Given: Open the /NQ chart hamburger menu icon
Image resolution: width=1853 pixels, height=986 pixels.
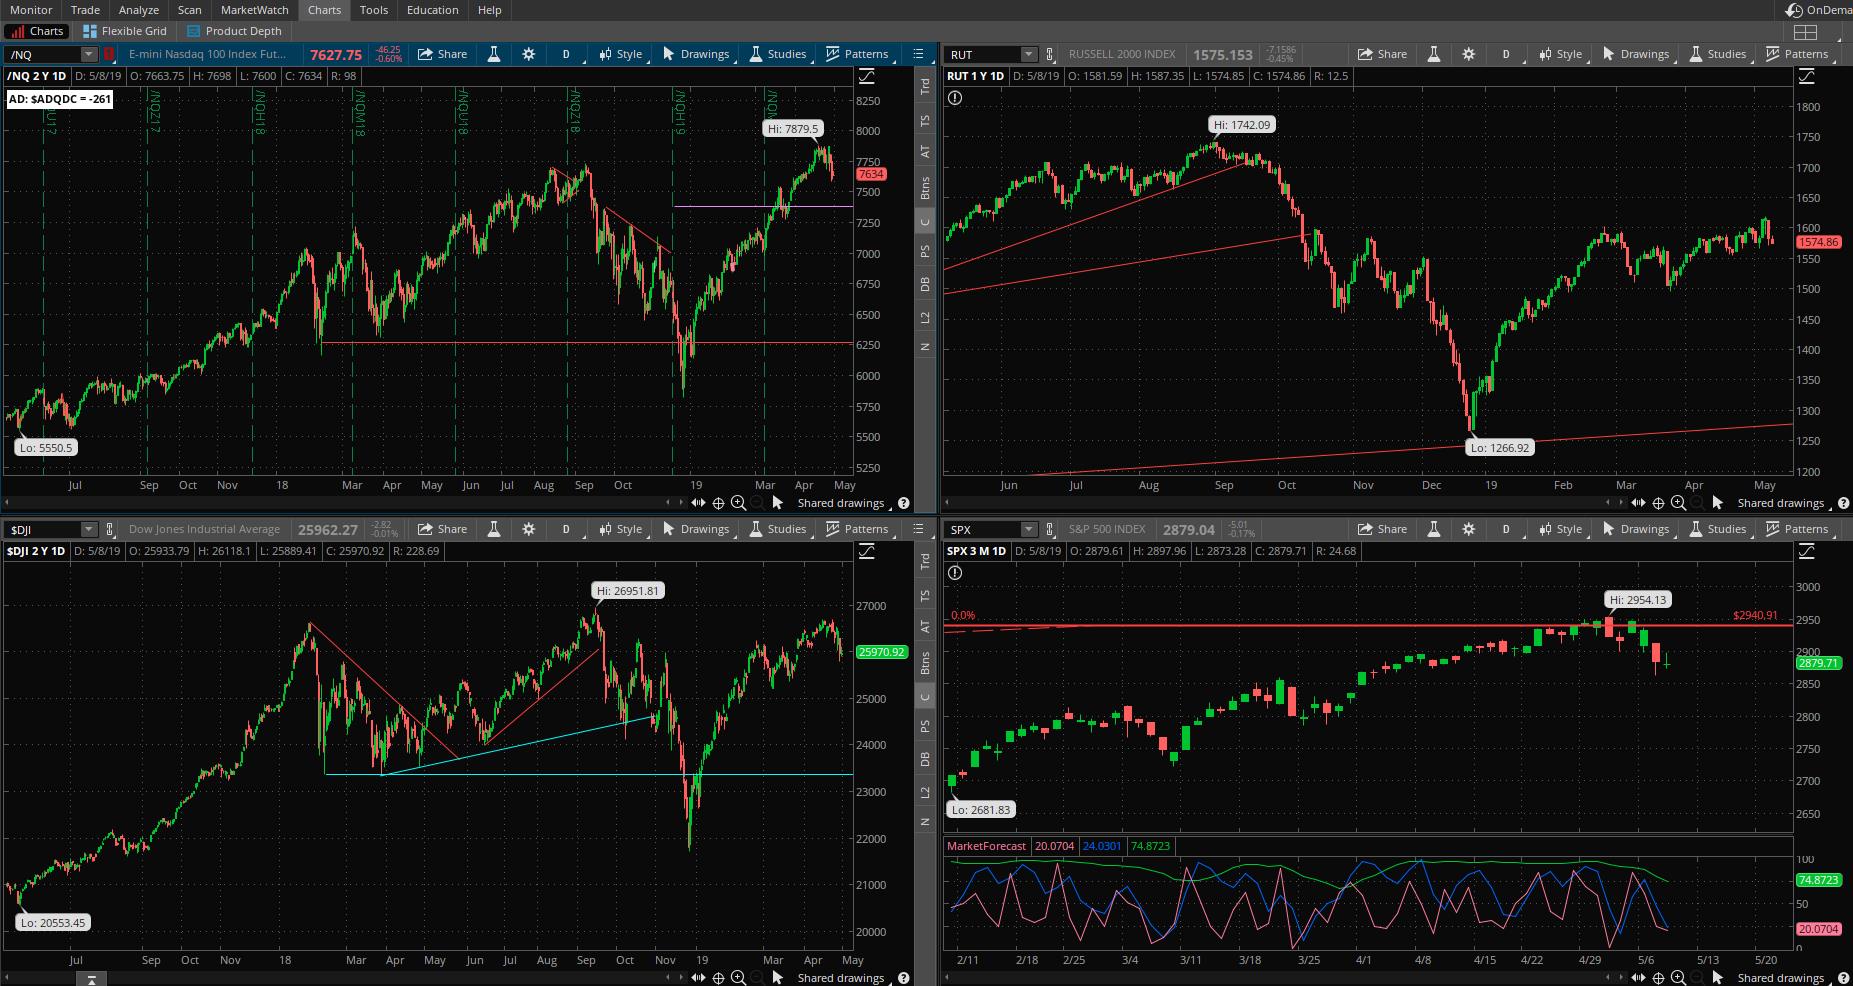Looking at the screenshot, I should pos(918,54).
